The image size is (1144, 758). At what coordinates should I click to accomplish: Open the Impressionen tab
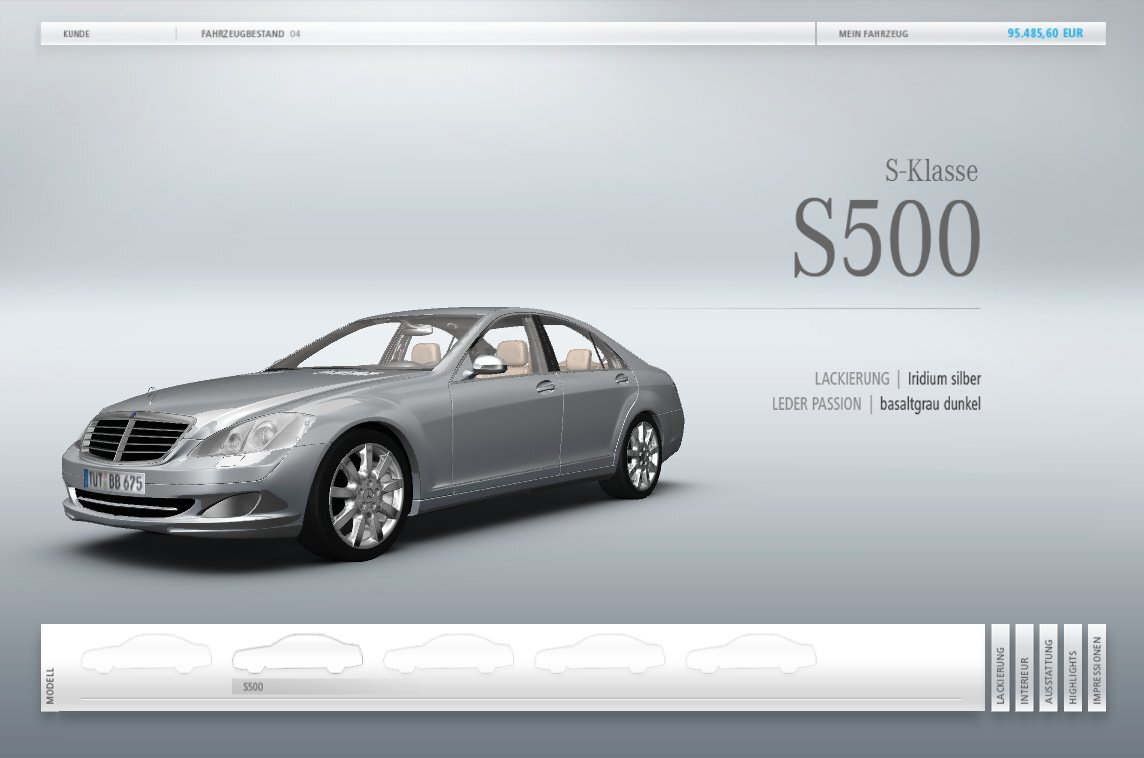click(x=1096, y=667)
